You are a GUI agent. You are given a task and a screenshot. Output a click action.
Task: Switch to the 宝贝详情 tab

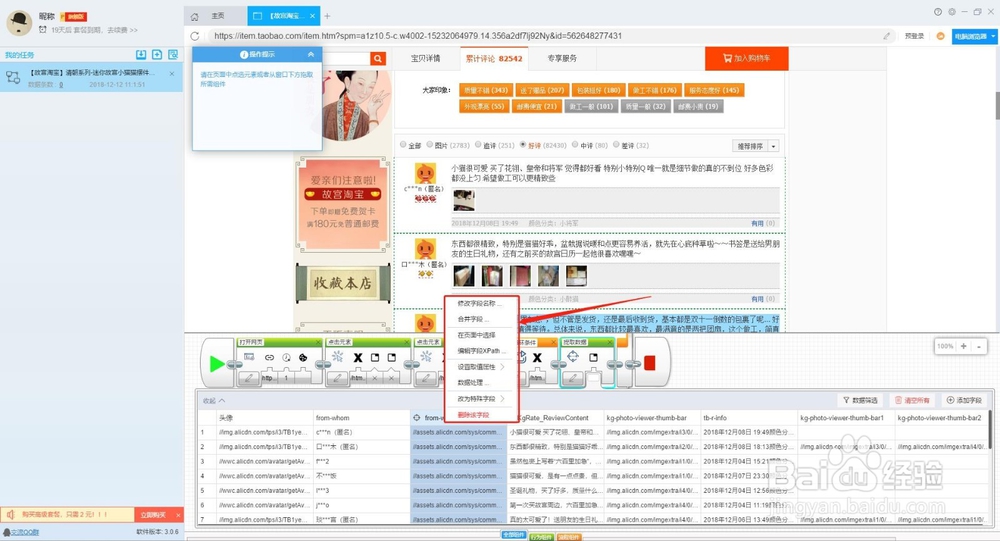coord(425,58)
